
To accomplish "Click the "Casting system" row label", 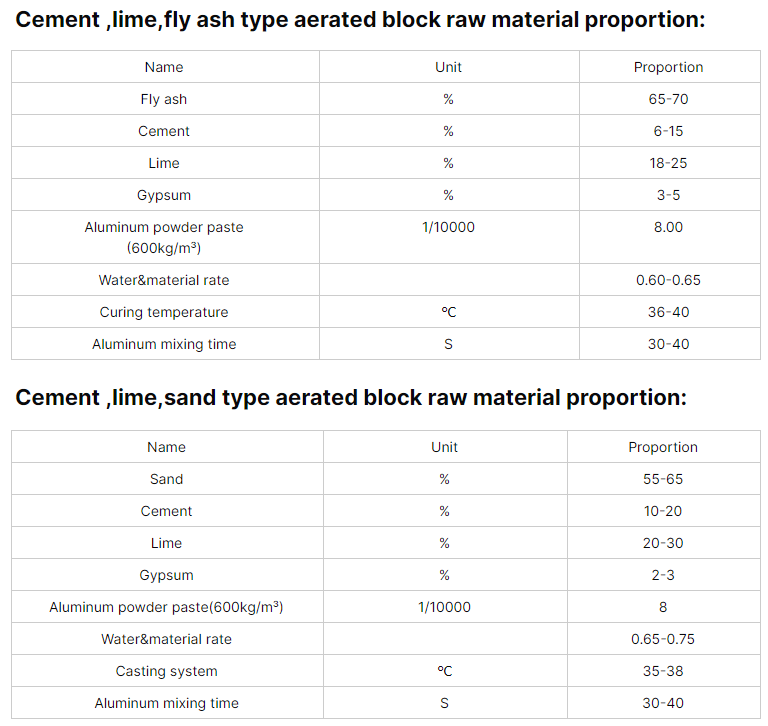I will pos(166,671).
